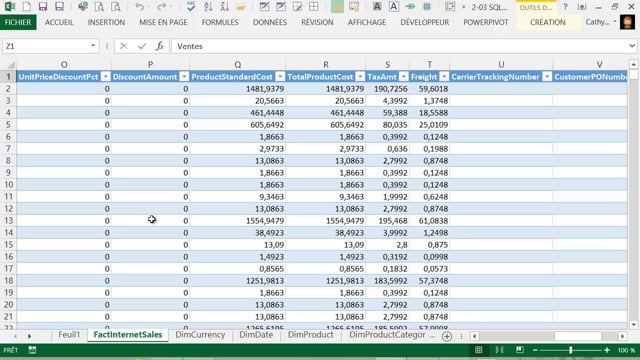Sort ascending with the A-Z icon
The image size is (640, 360).
click(x=208, y=7)
